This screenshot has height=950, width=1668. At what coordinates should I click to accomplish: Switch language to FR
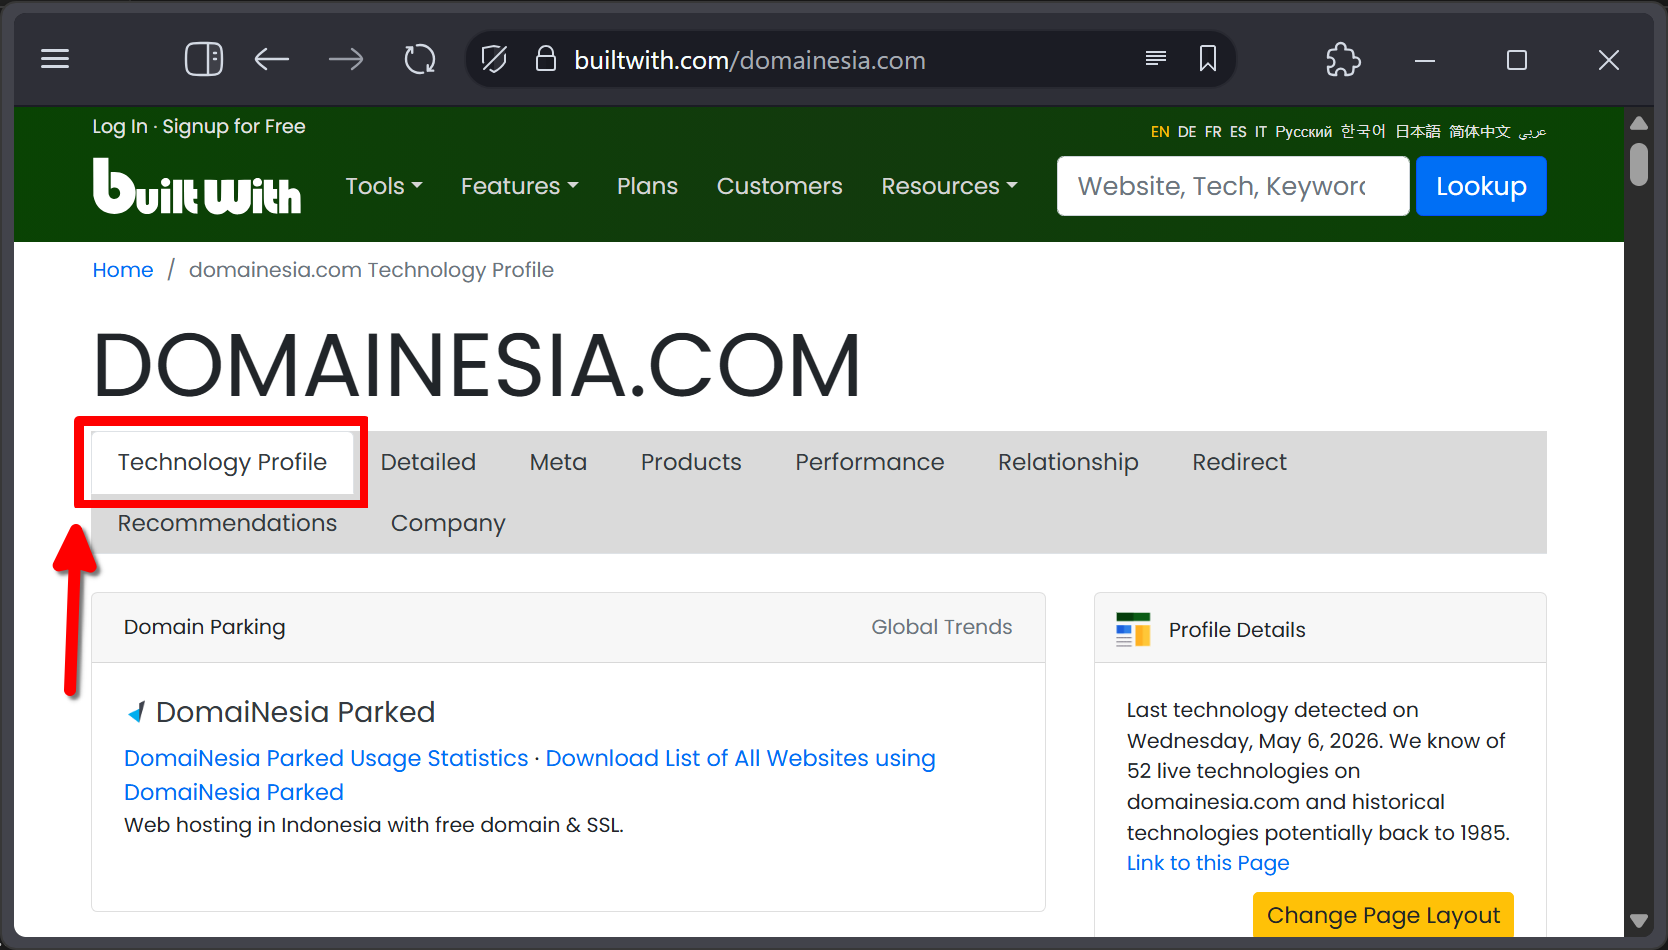pyautogui.click(x=1213, y=132)
